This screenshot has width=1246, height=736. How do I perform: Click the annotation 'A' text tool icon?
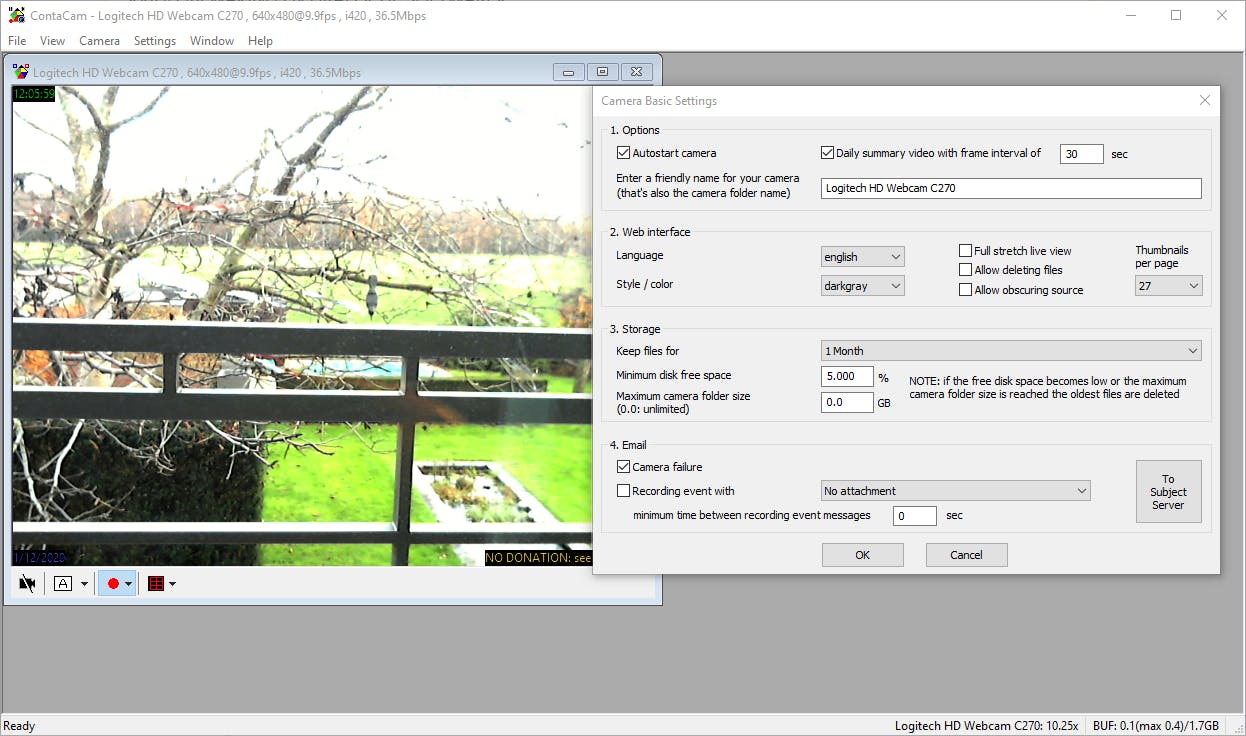click(63, 584)
